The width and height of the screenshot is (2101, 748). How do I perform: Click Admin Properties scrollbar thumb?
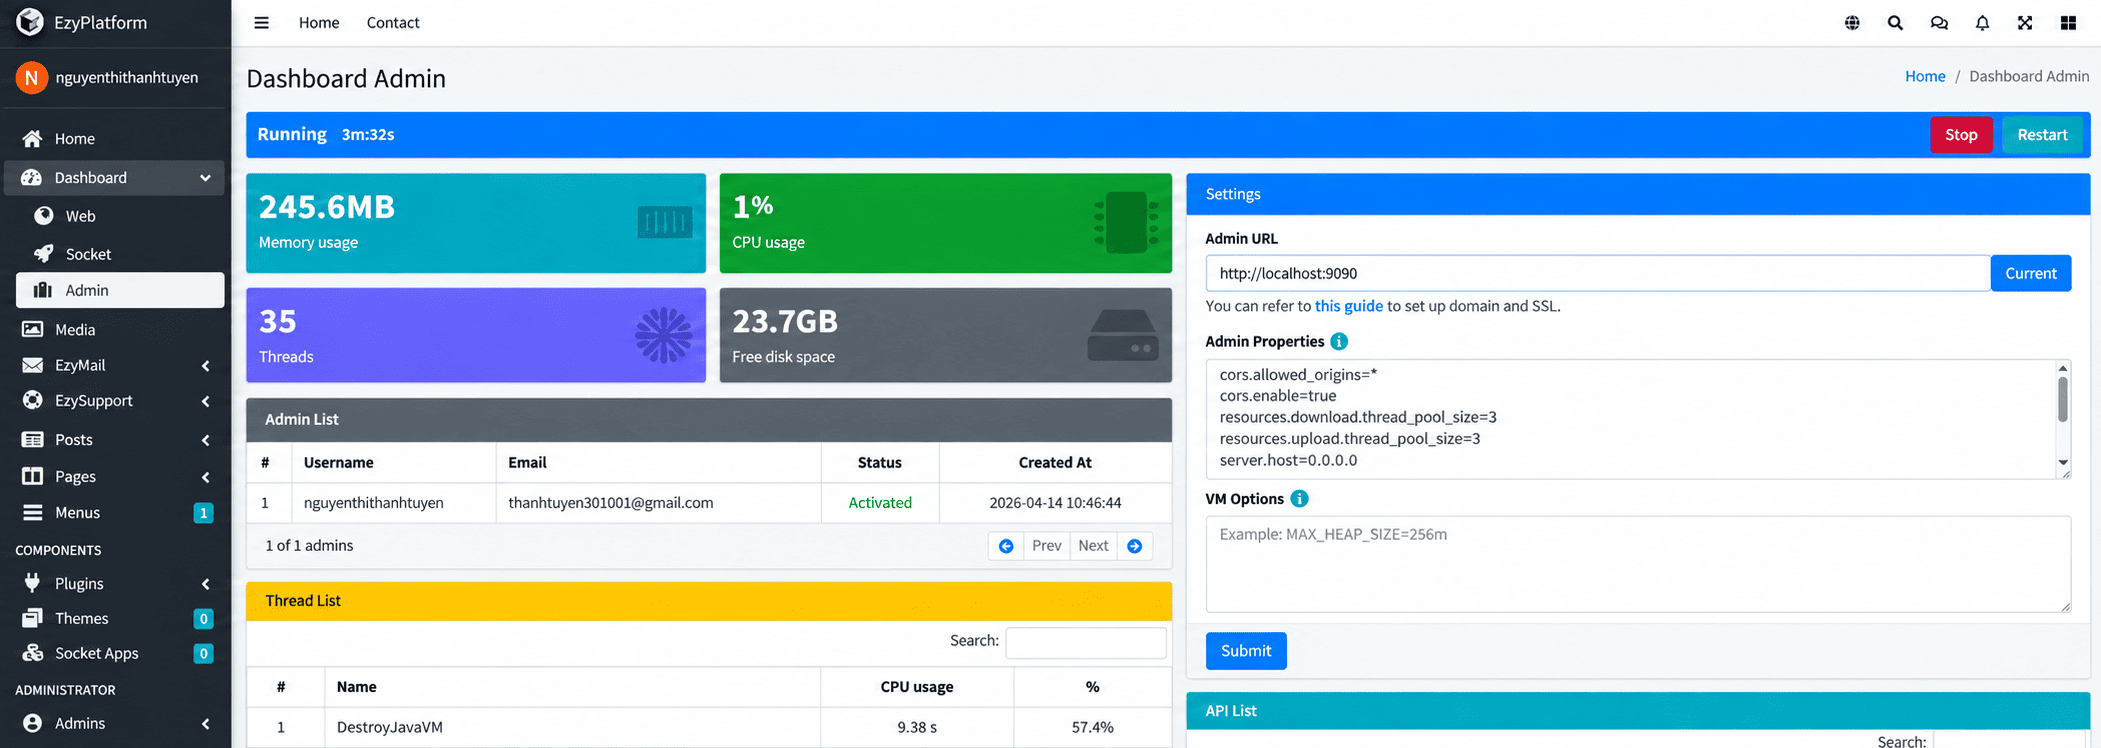2062,400
